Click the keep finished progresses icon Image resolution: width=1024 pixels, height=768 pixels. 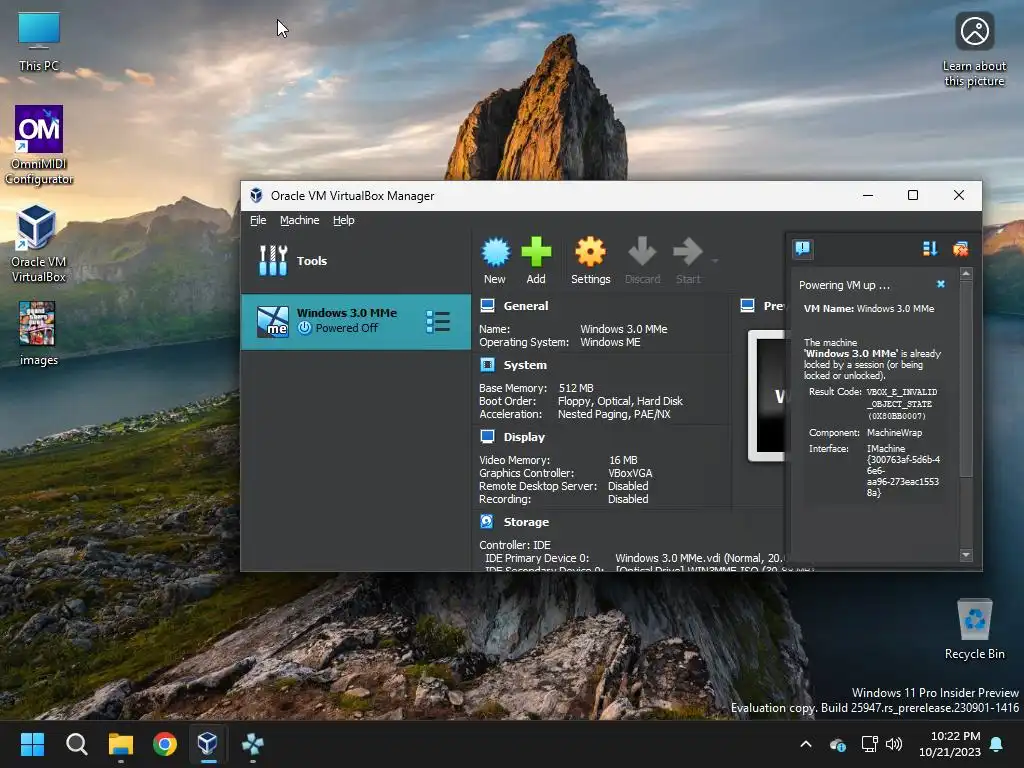click(x=930, y=248)
